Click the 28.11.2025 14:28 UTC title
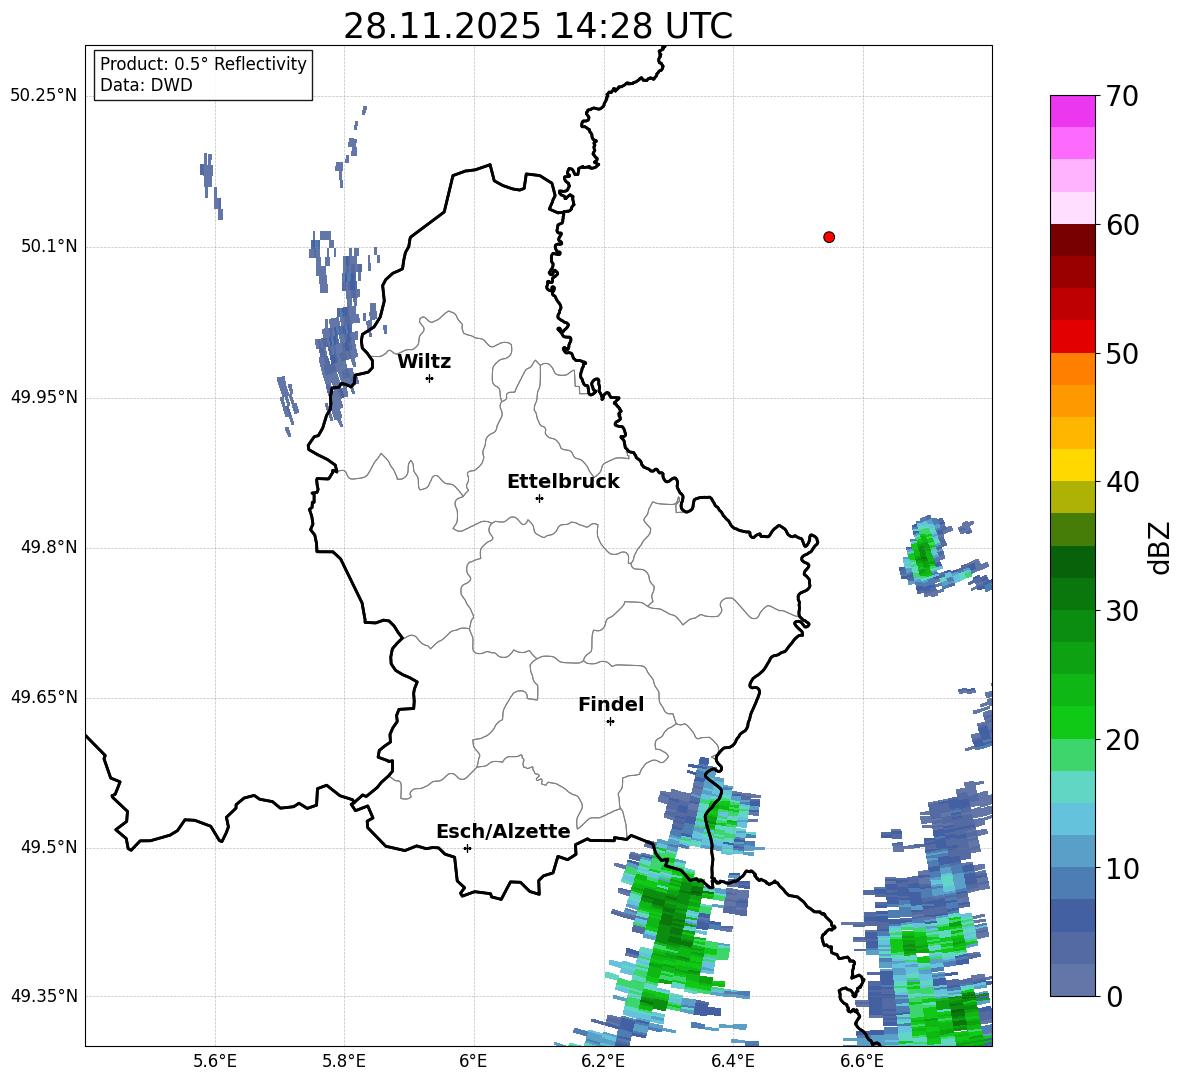 coord(538,26)
